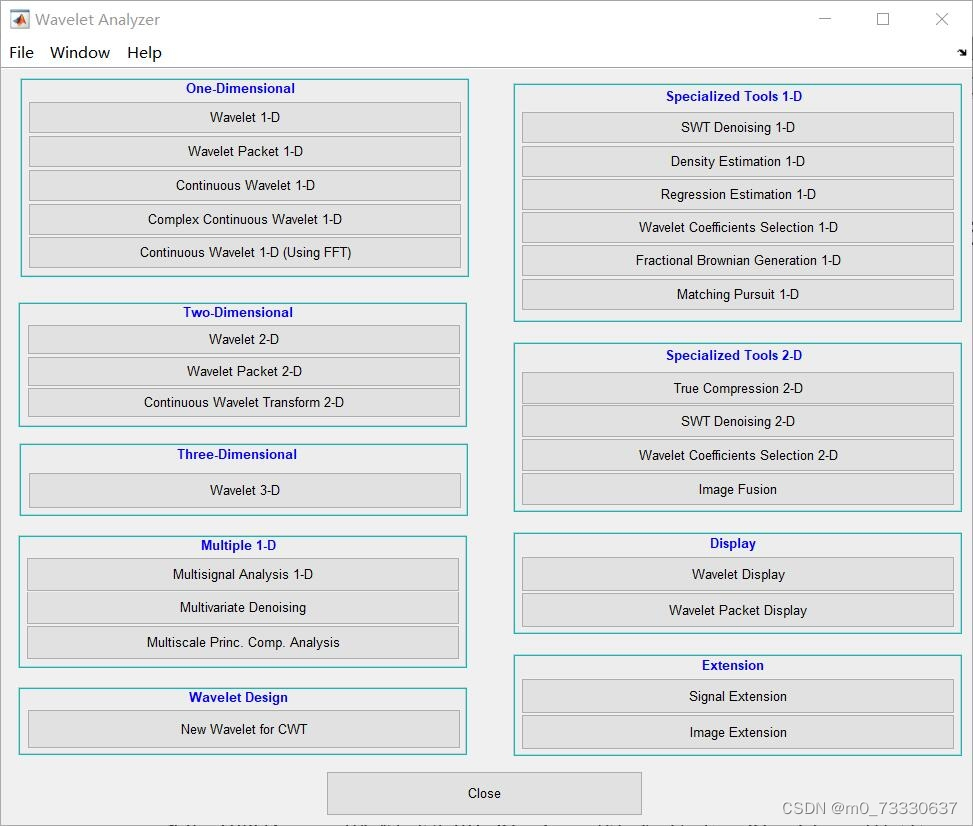
Task: Open Wavelet Packet 2-D
Action: click(244, 371)
